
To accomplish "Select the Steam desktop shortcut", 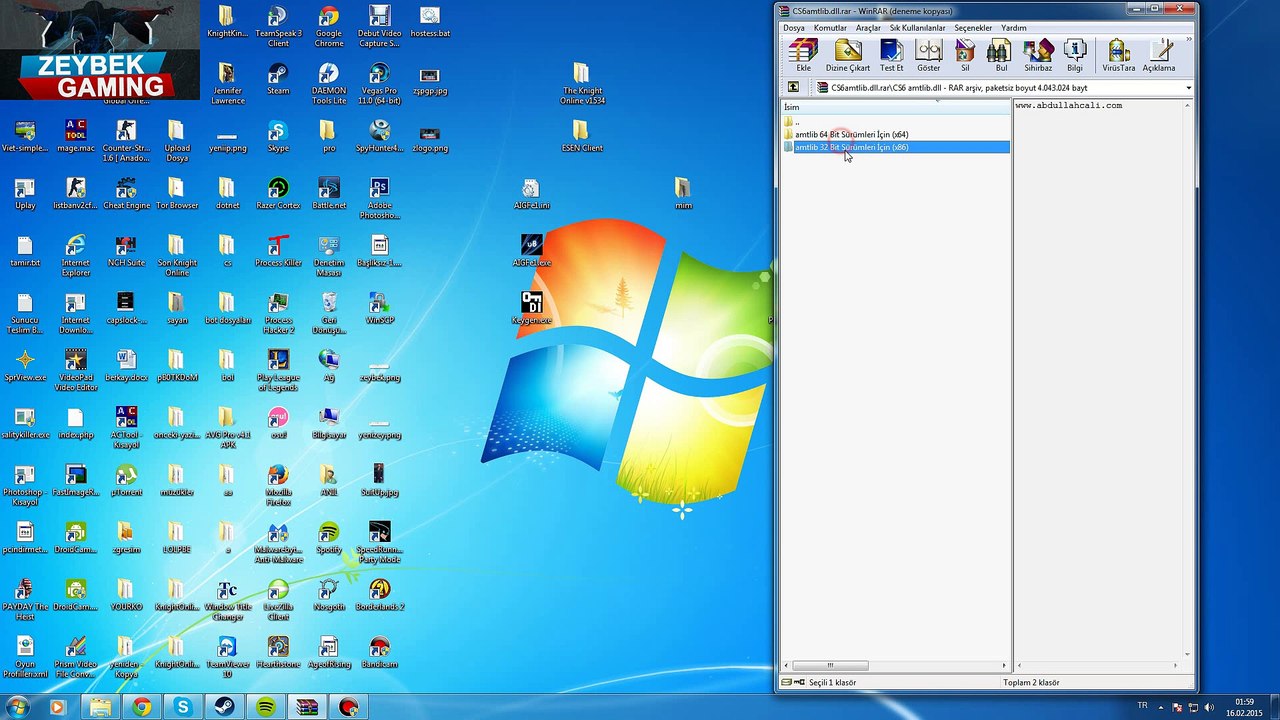I will pyautogui.click(x=278, y=79).
